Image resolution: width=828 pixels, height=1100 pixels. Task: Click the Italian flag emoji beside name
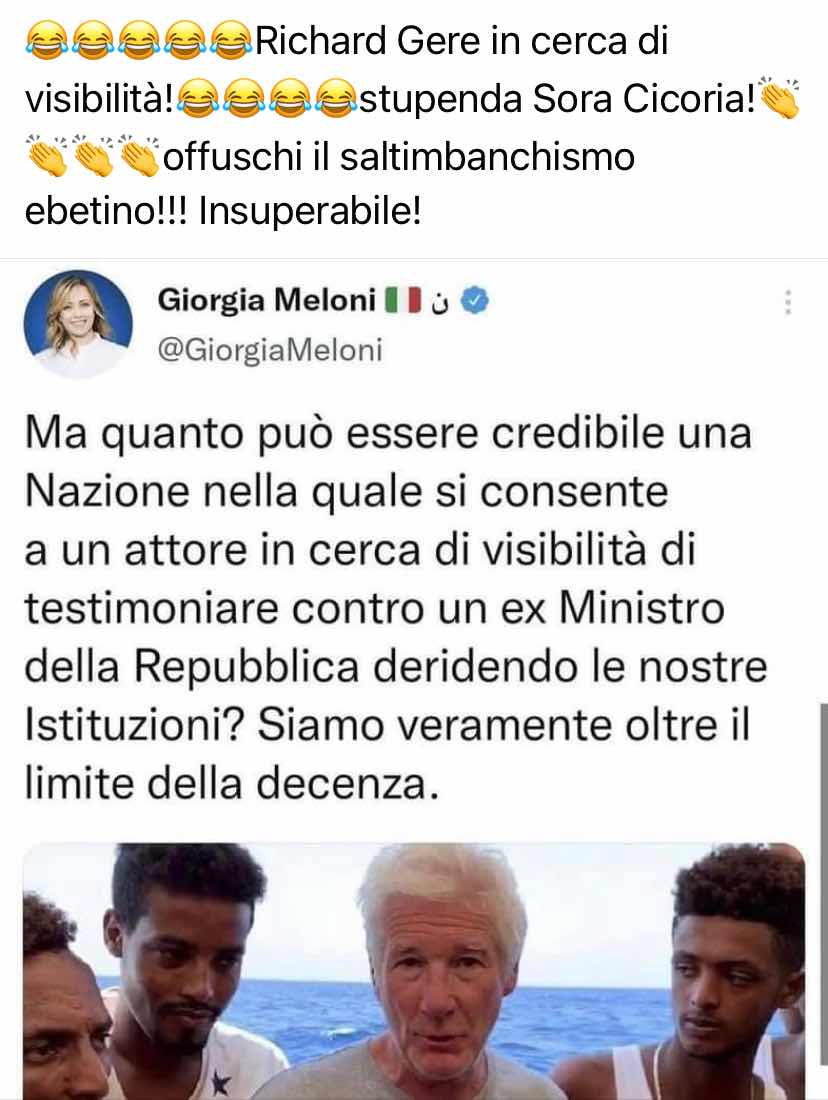click(402, 300)
